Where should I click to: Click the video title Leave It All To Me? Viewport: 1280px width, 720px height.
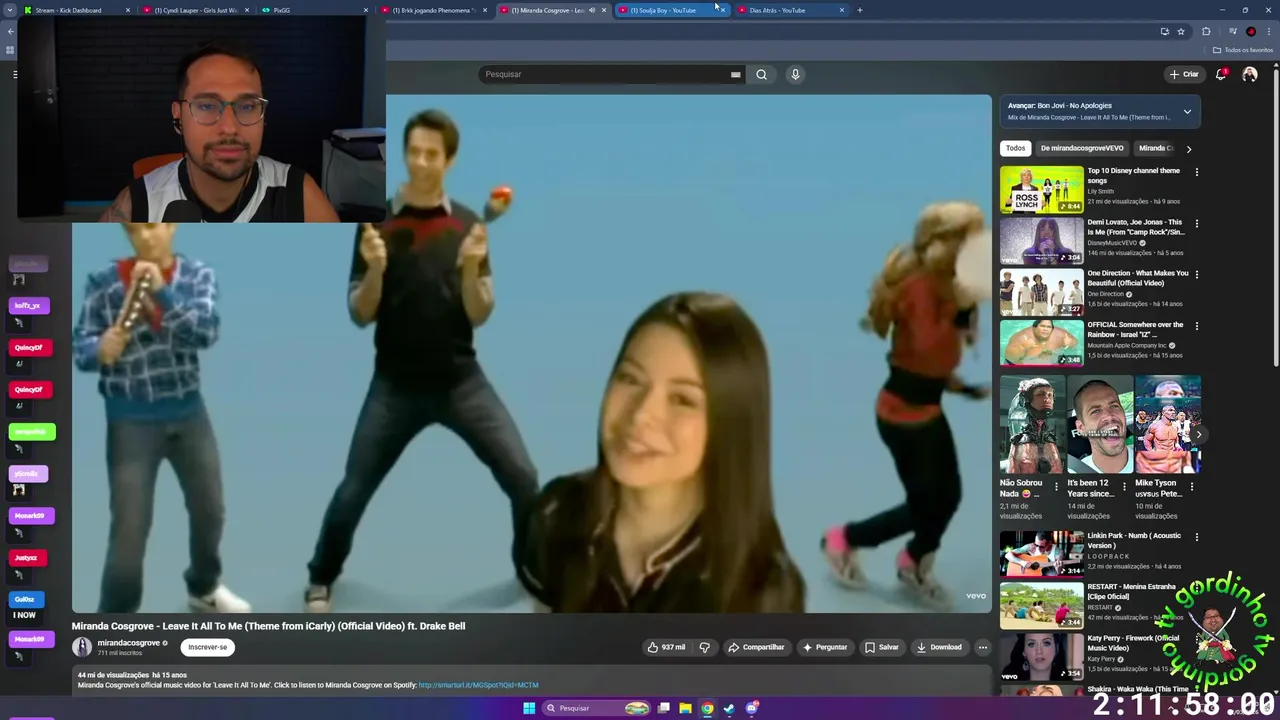(x=268, y=626)
